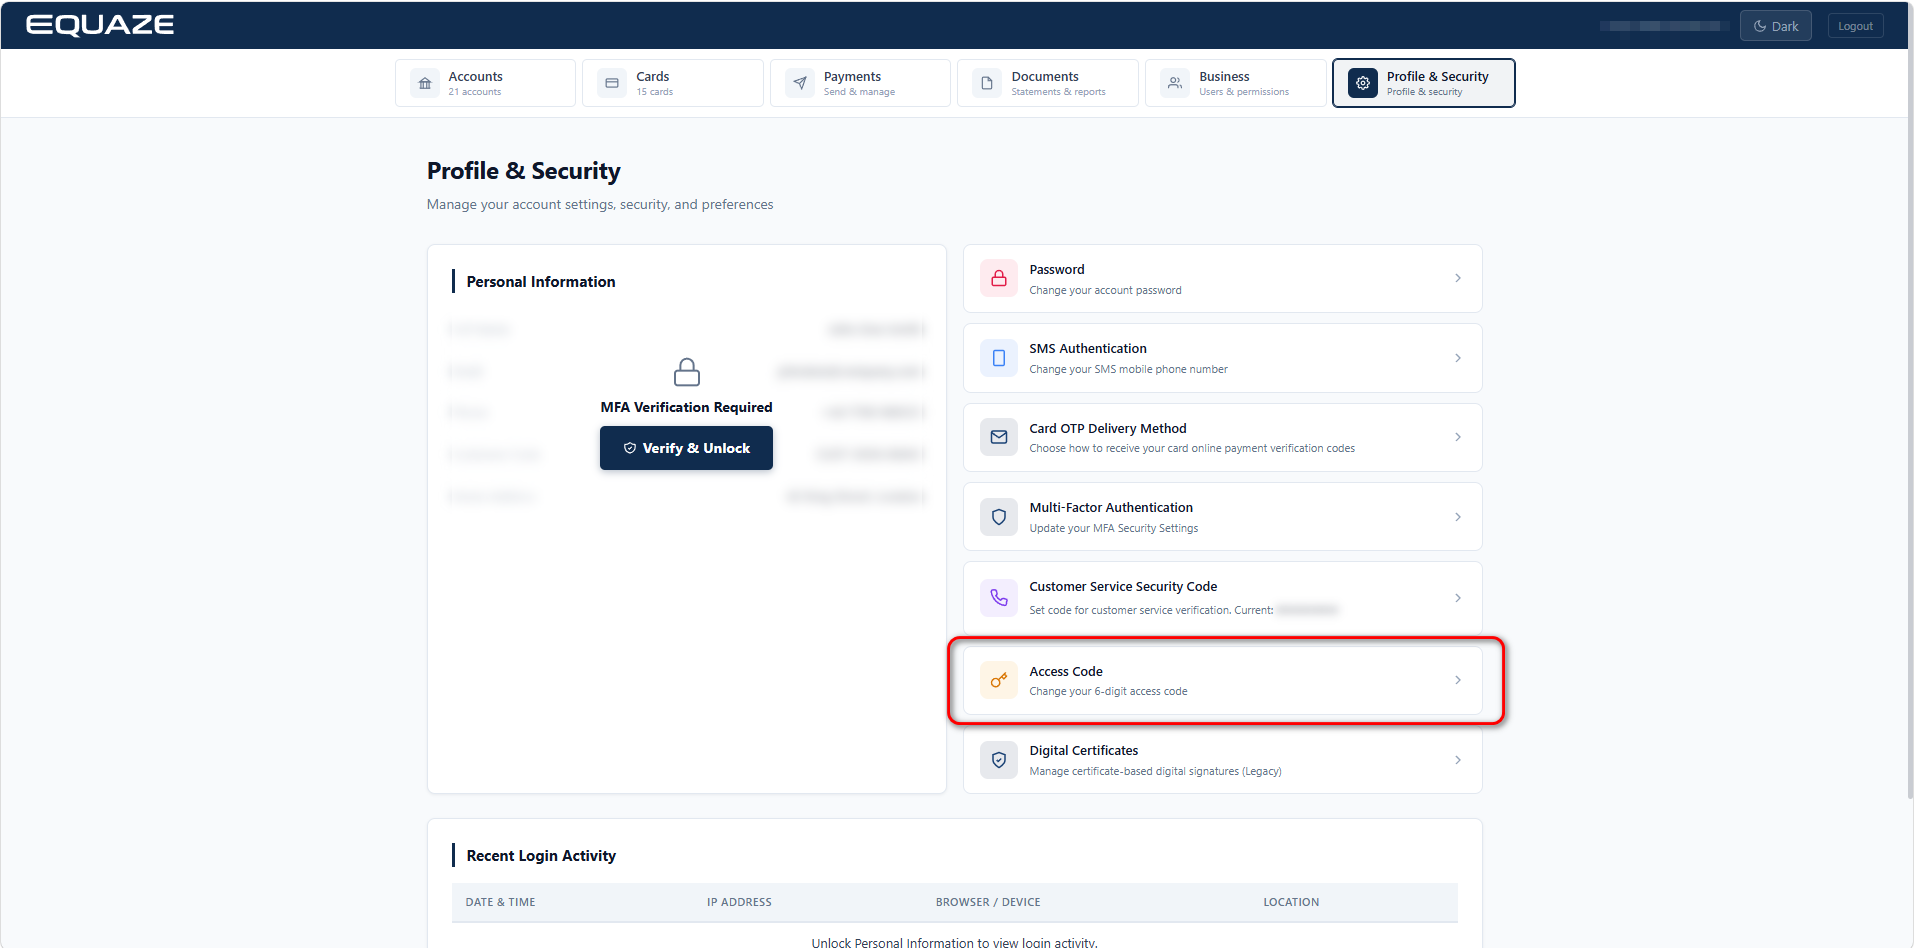Switch to the Payments tab

(860, 83)
